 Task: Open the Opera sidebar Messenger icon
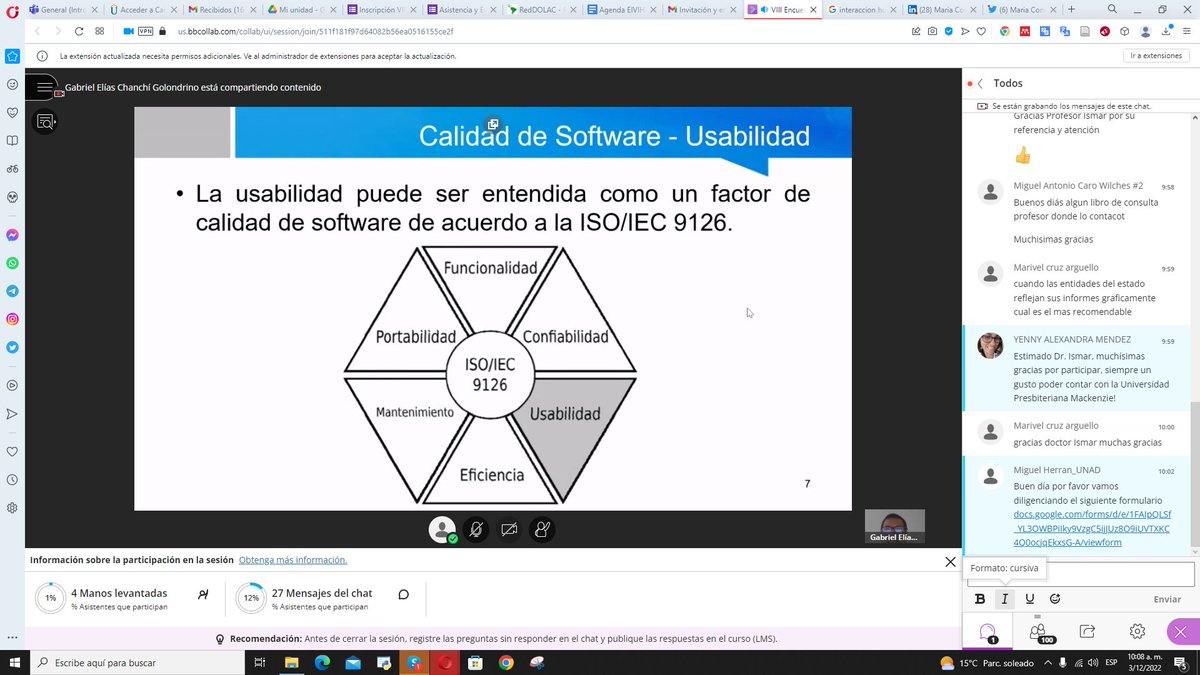point(12,236)
